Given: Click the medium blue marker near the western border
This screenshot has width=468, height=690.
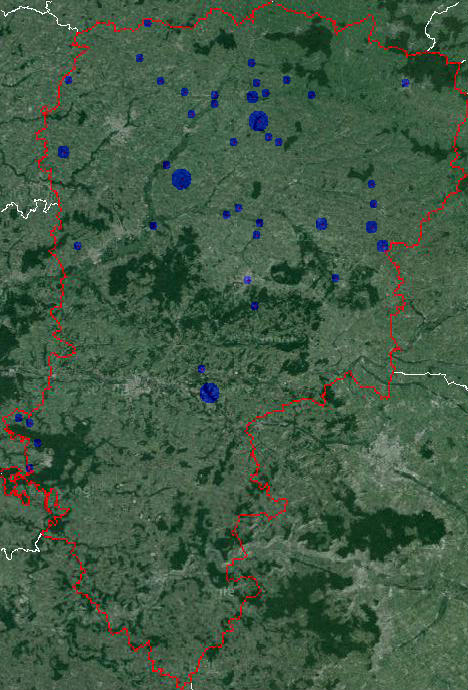Looking at the screenshot, I should tap(64, 152).
